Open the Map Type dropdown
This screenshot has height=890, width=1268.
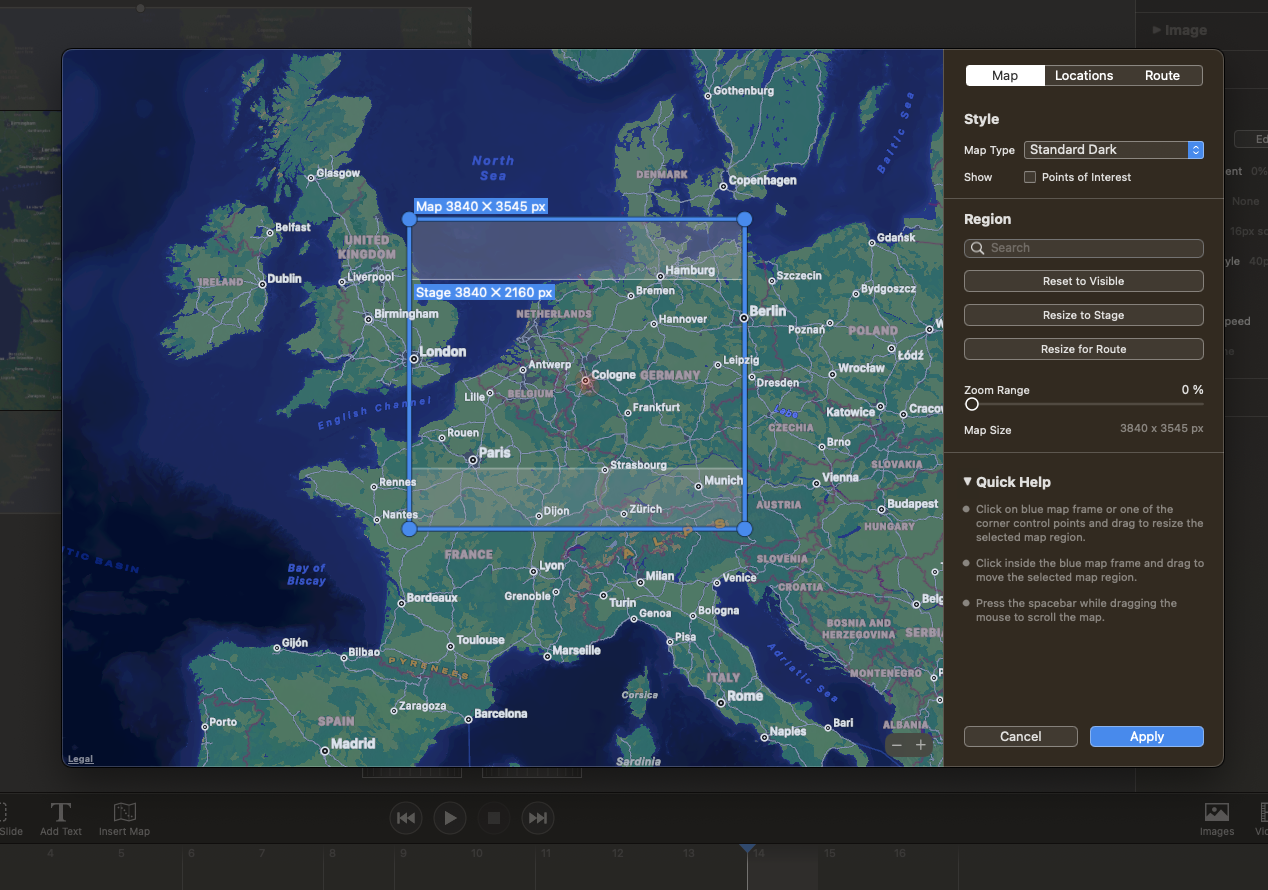click(x=1113, y=149)
